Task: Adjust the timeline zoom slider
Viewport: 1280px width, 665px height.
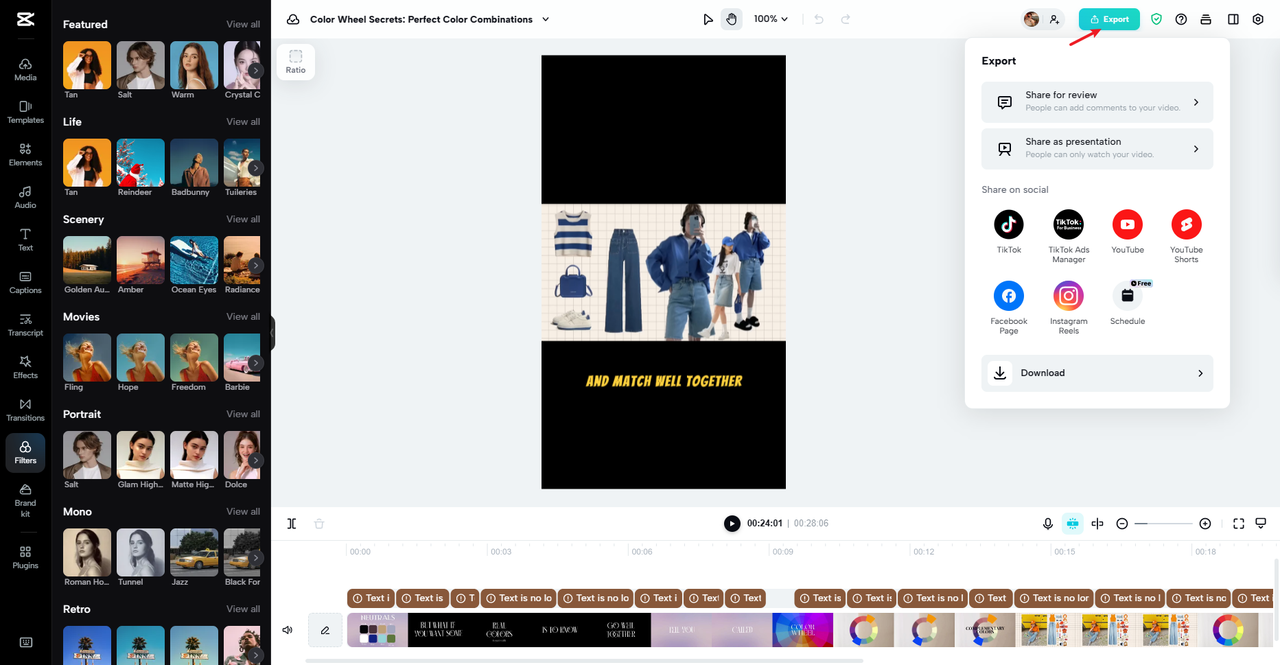Action: point(1164,523)
